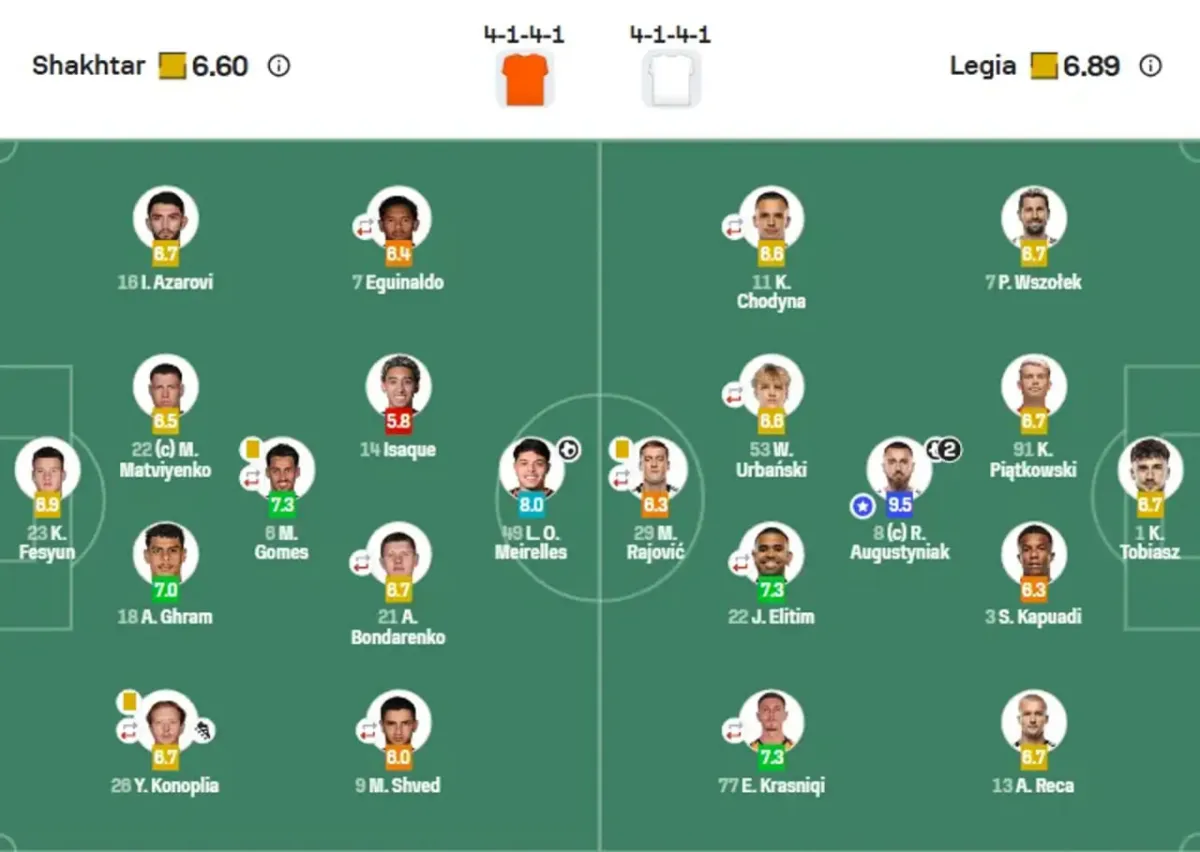
Task: Open P. Wszołek's player avatar
Action: point(1033,215)
